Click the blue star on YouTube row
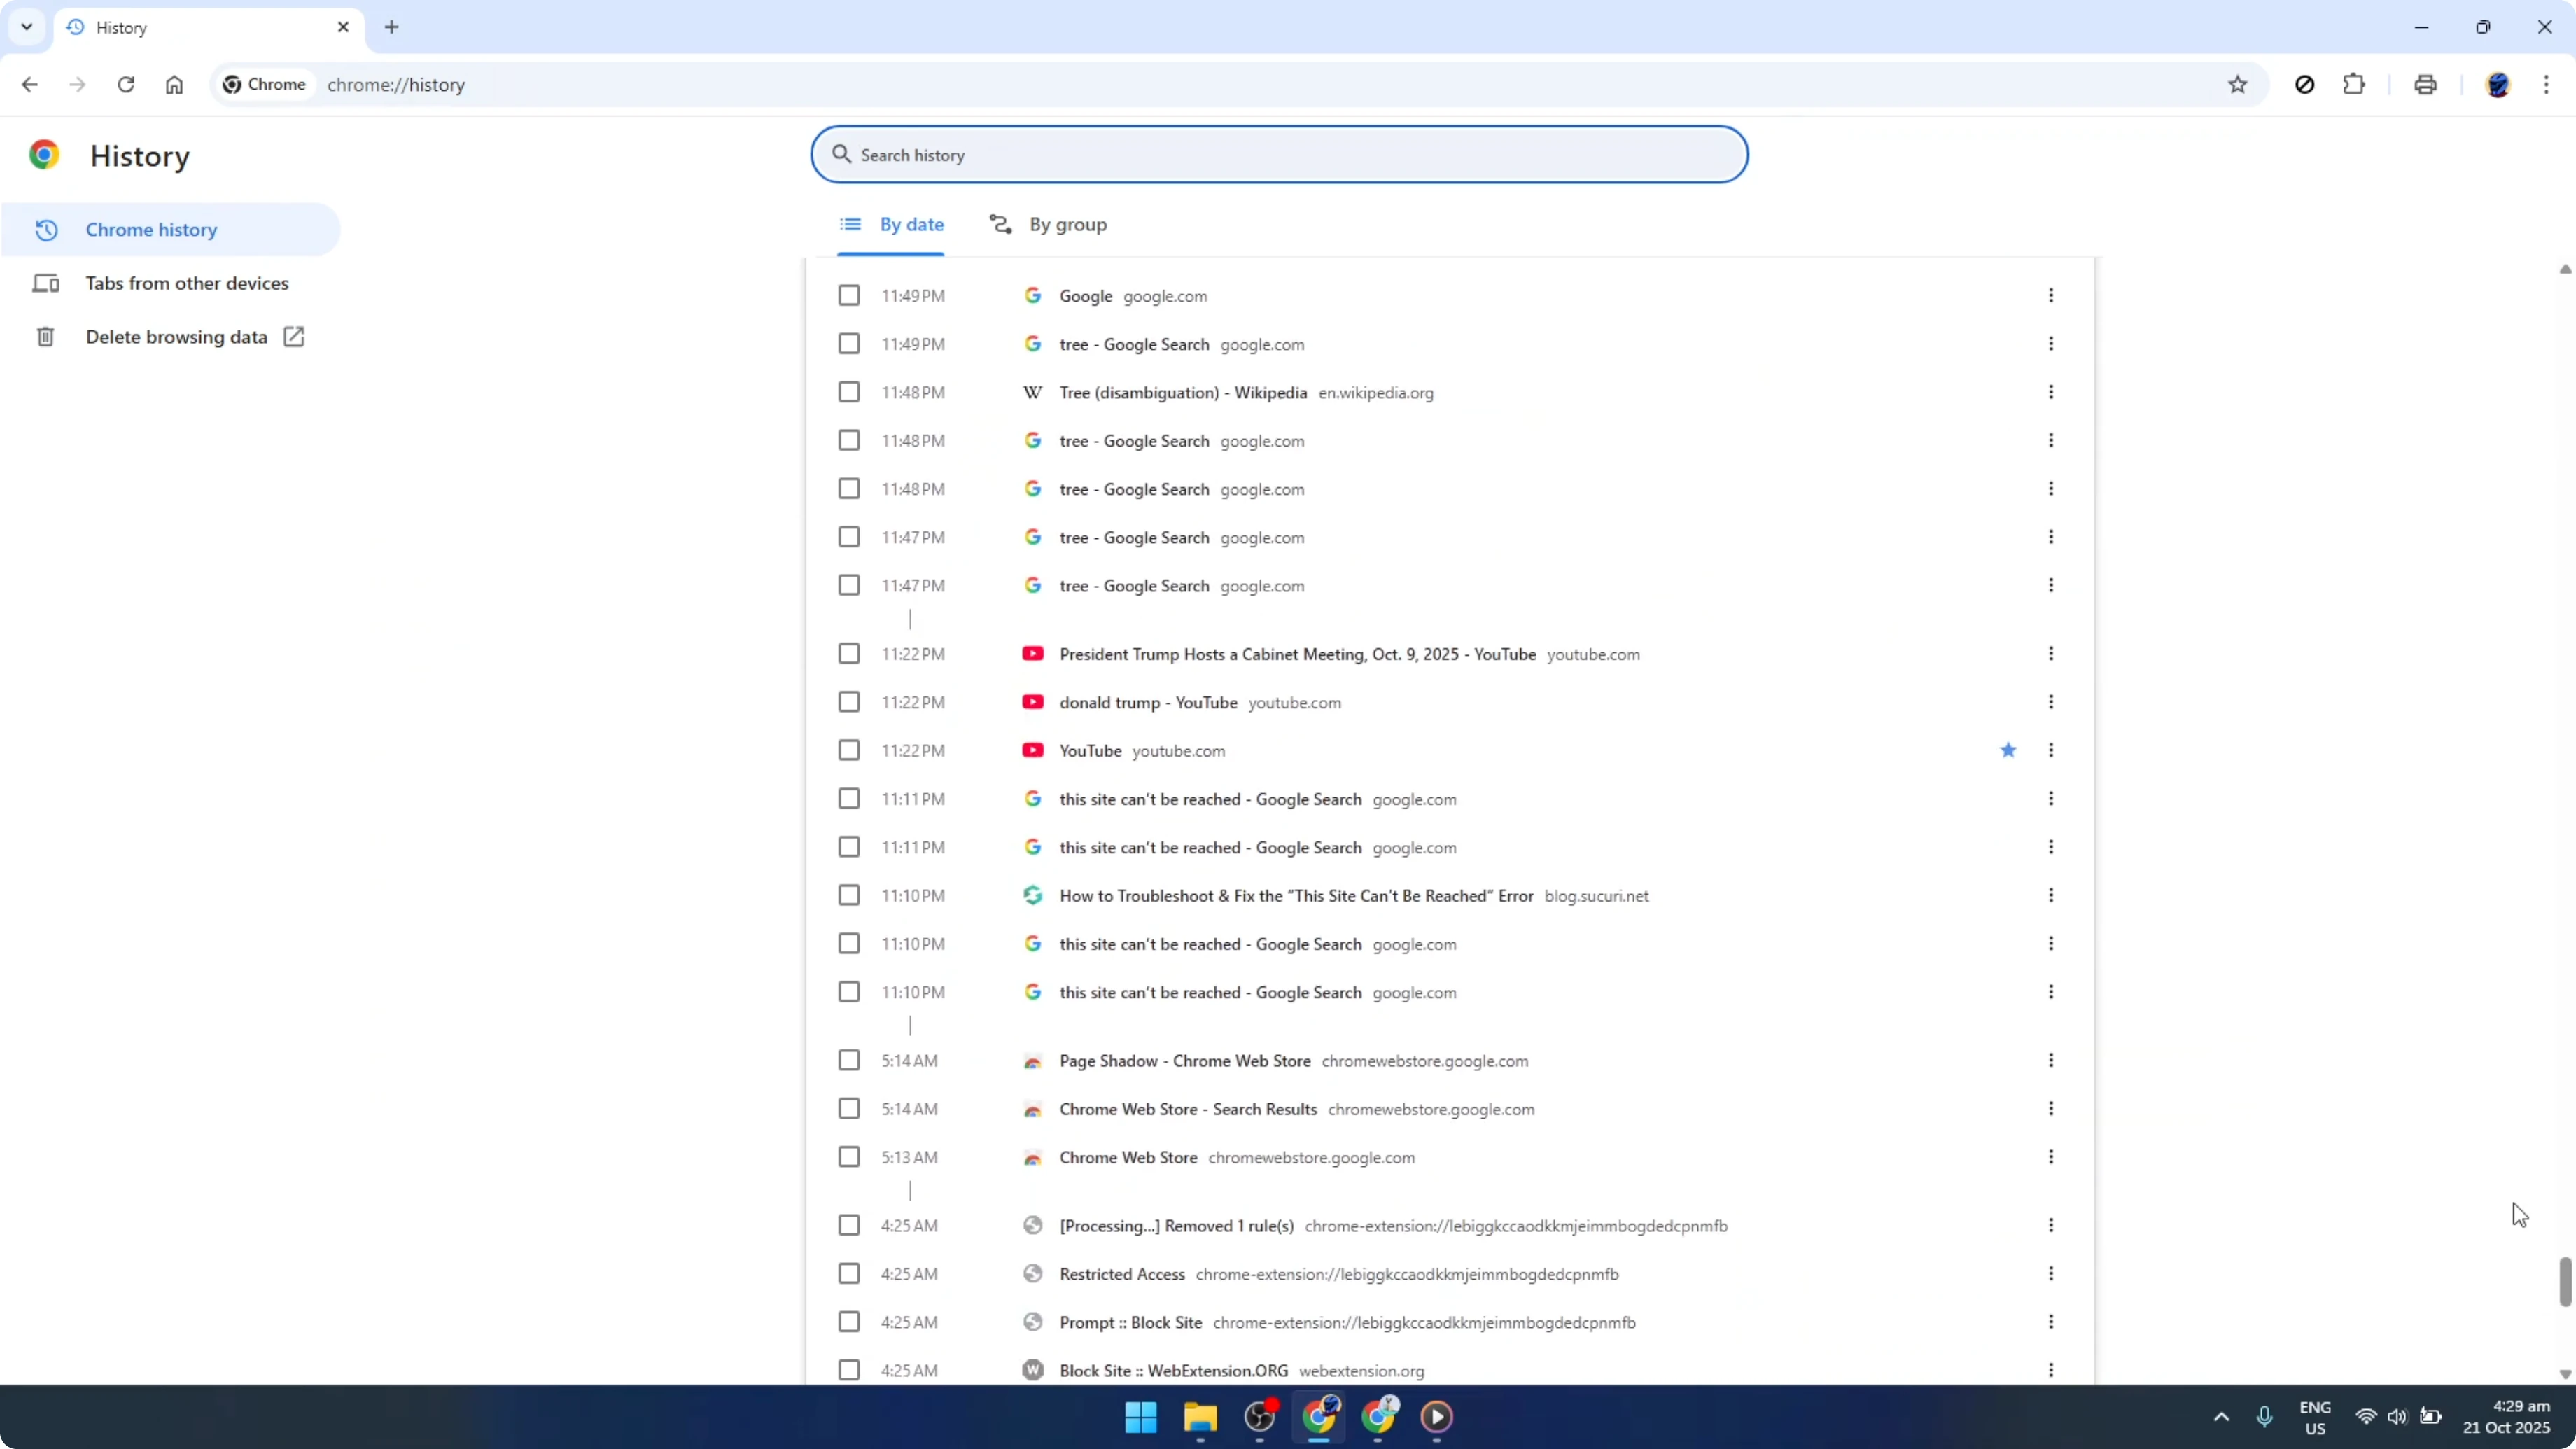This screenshot has width=2576, height=1449. [x=2008, y=750]
